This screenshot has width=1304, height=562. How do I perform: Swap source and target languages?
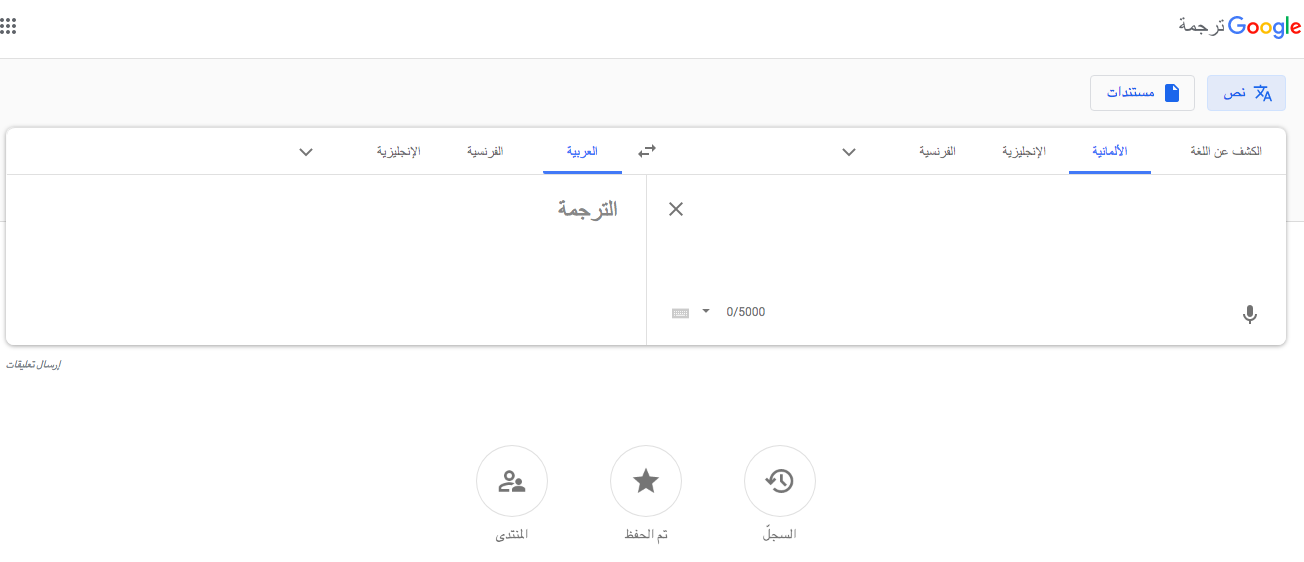[647, 151]
